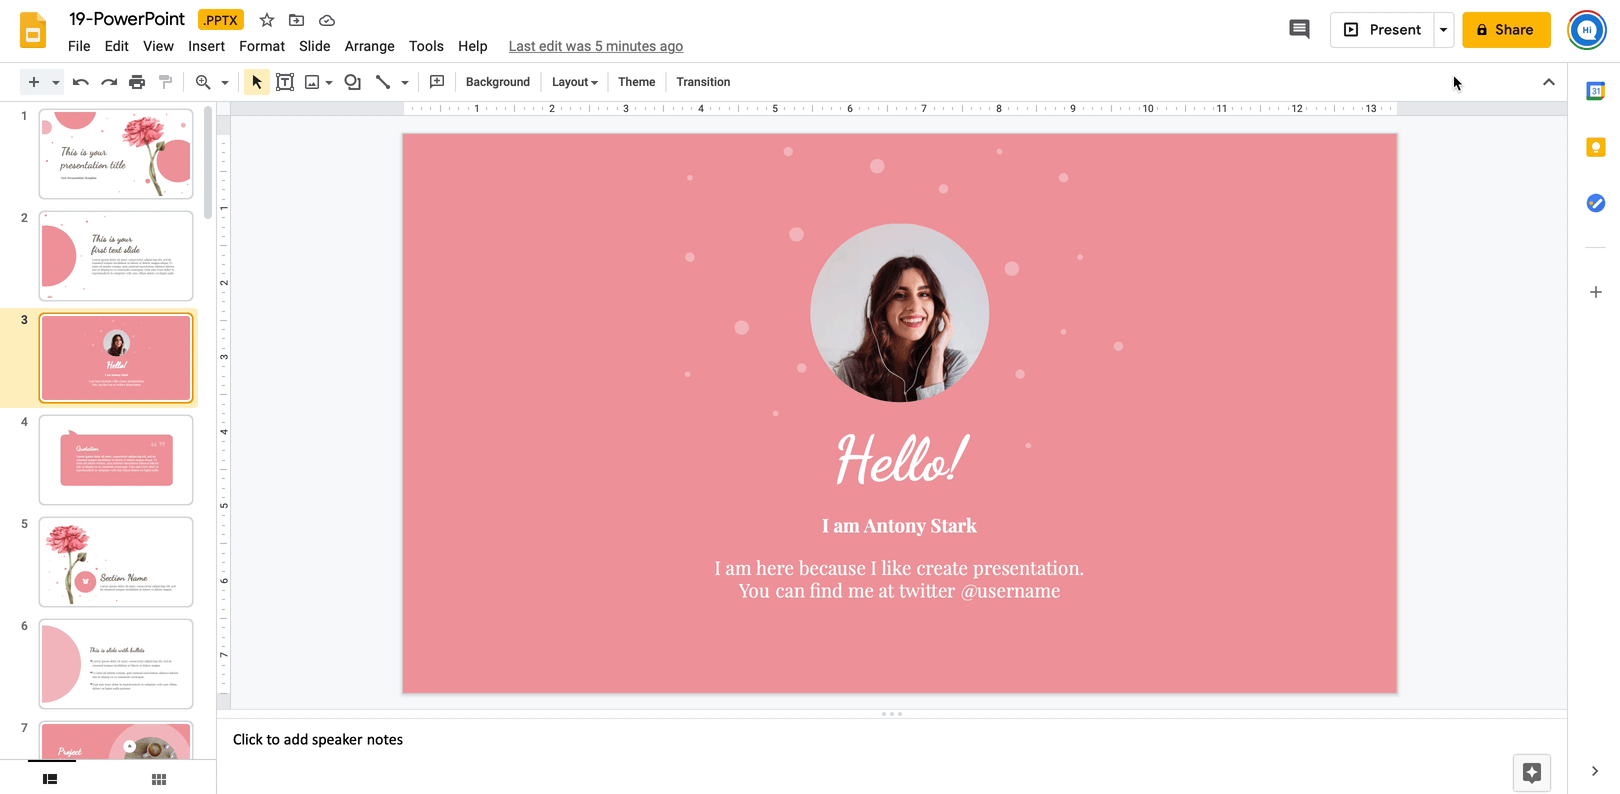
Task: Click the document title 19-PowerPoint
Action: click(x=127, y=19)
